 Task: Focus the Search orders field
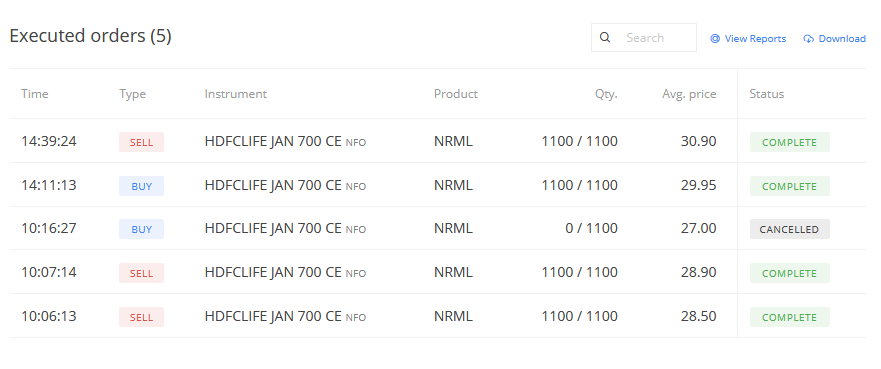point(644,38)
